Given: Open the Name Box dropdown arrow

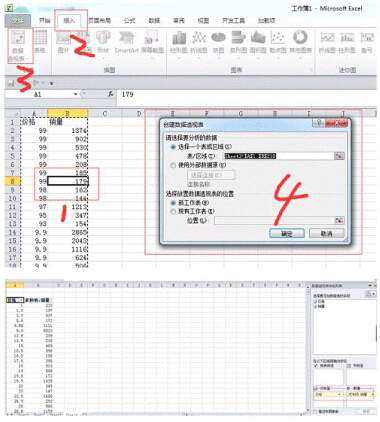Looking at the screenshot, I should [76, 94].
